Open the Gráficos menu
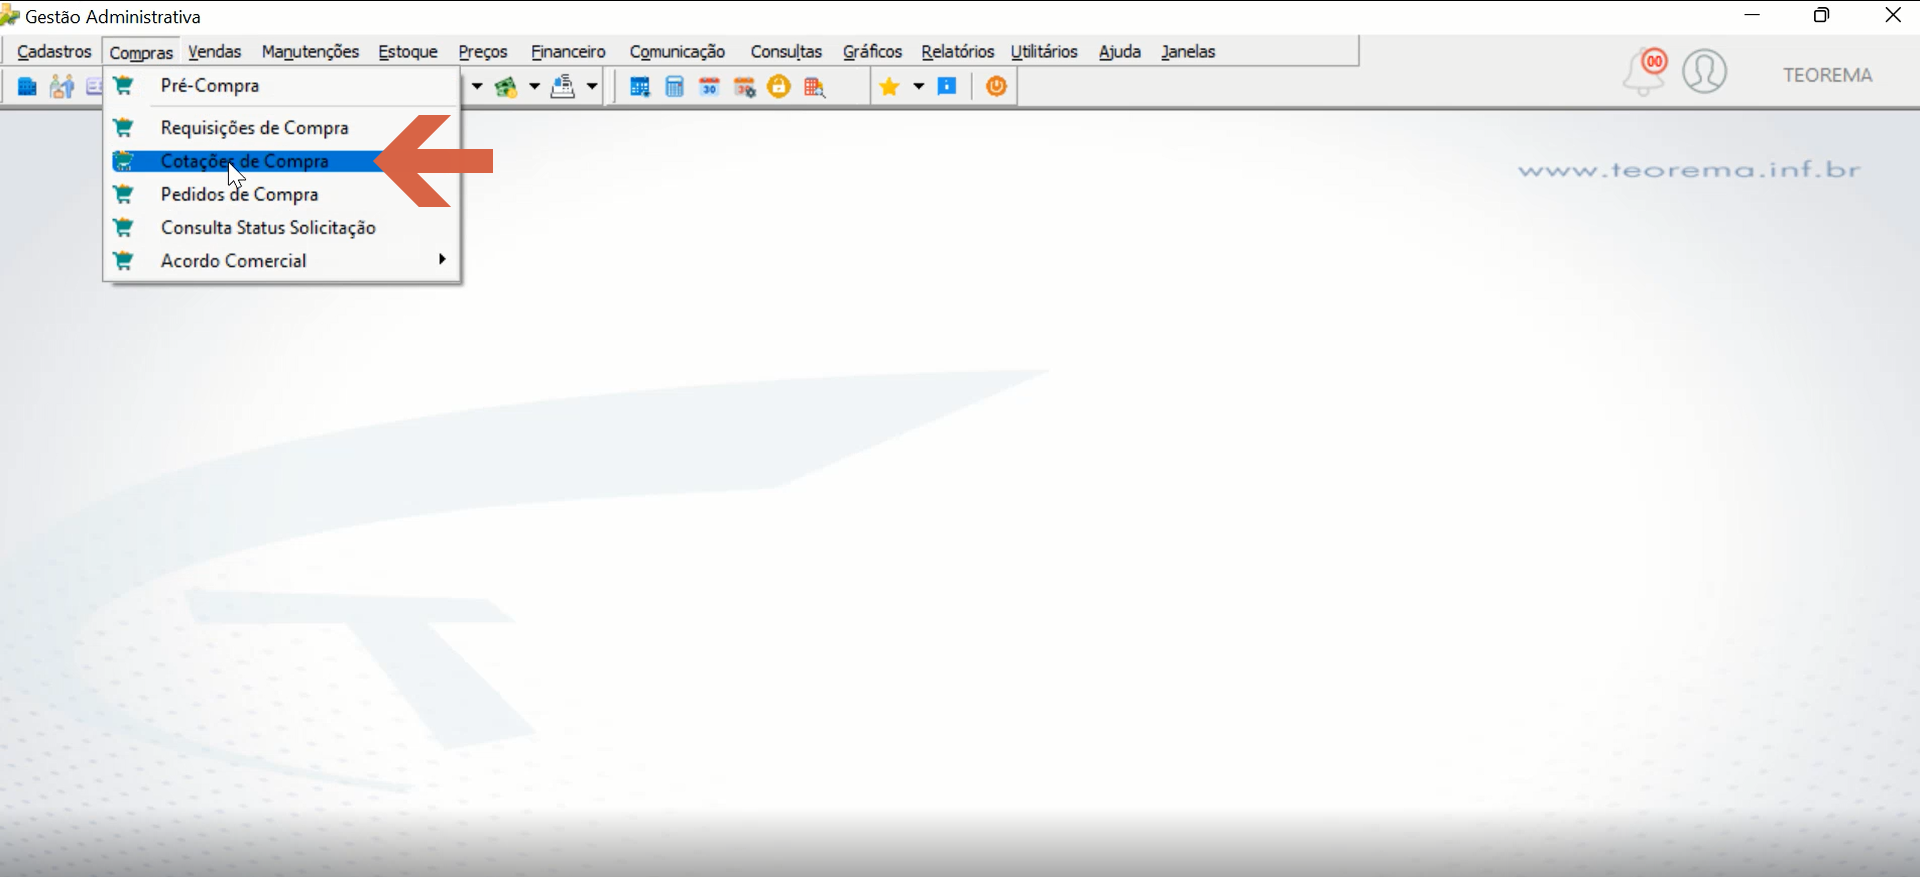 tap(872, 51)
